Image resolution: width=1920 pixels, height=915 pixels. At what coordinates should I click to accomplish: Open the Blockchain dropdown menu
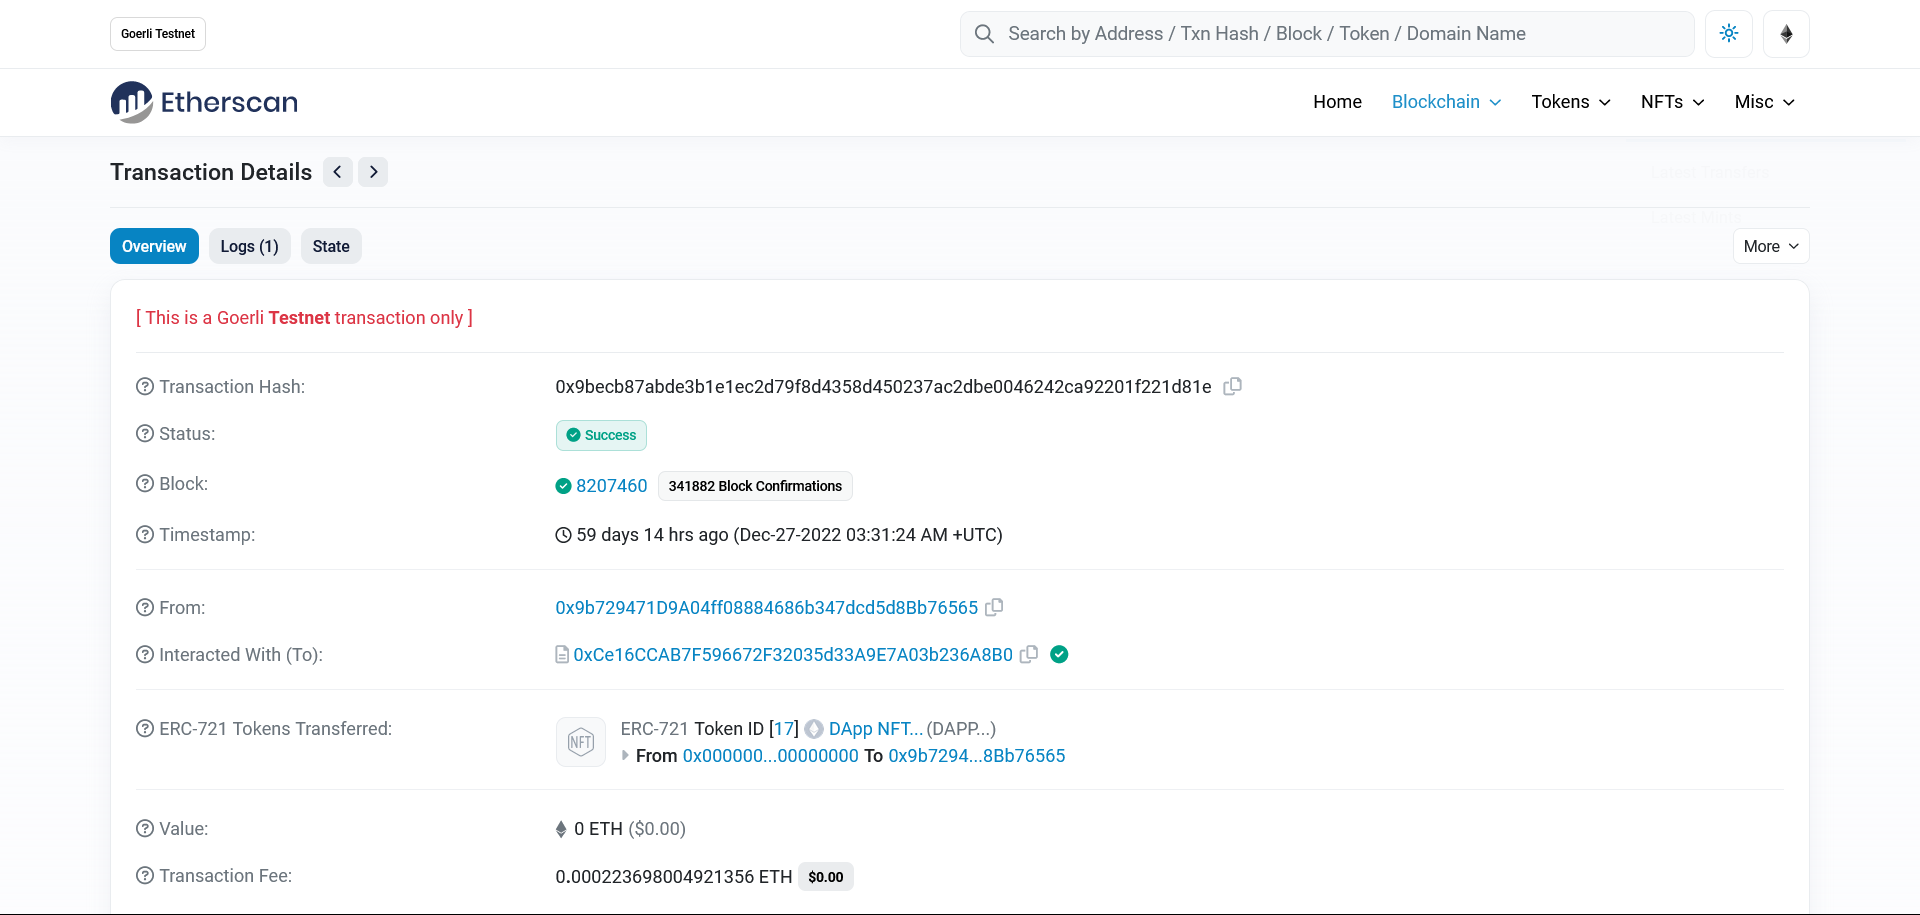point(1445,101)
